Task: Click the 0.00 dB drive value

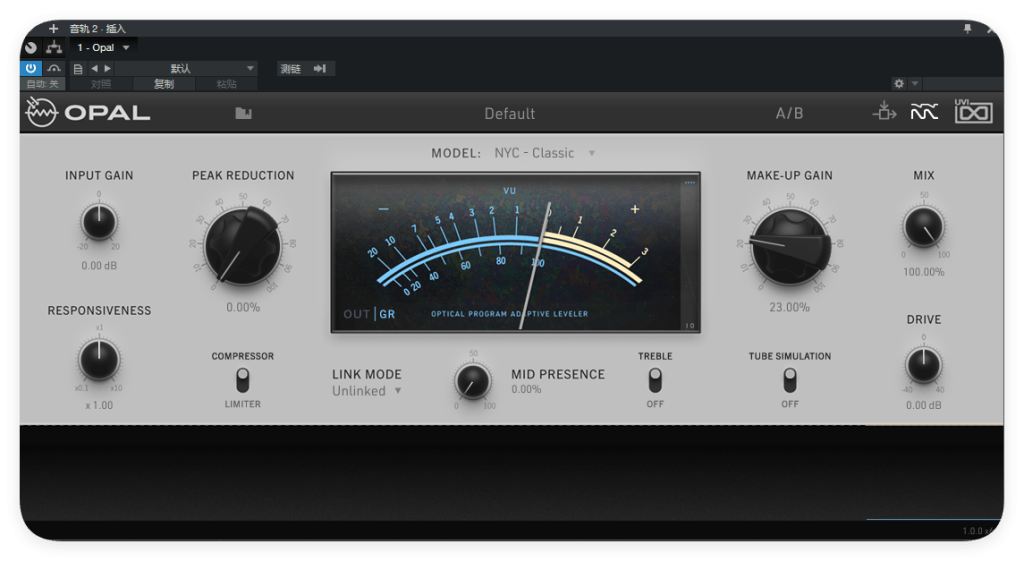Action: (x=923, y=405)
